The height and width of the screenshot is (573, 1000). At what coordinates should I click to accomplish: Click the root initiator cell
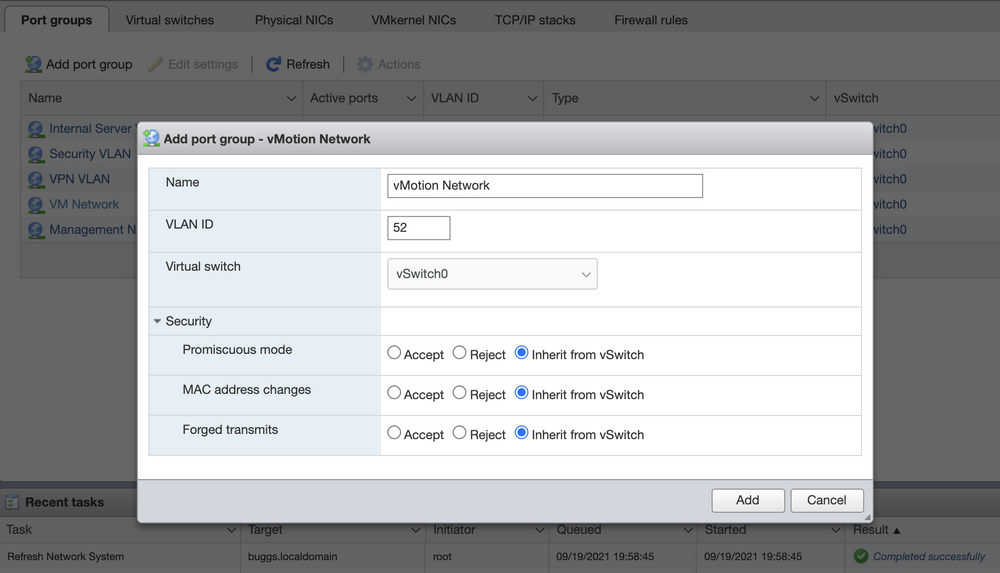(442, 556)
